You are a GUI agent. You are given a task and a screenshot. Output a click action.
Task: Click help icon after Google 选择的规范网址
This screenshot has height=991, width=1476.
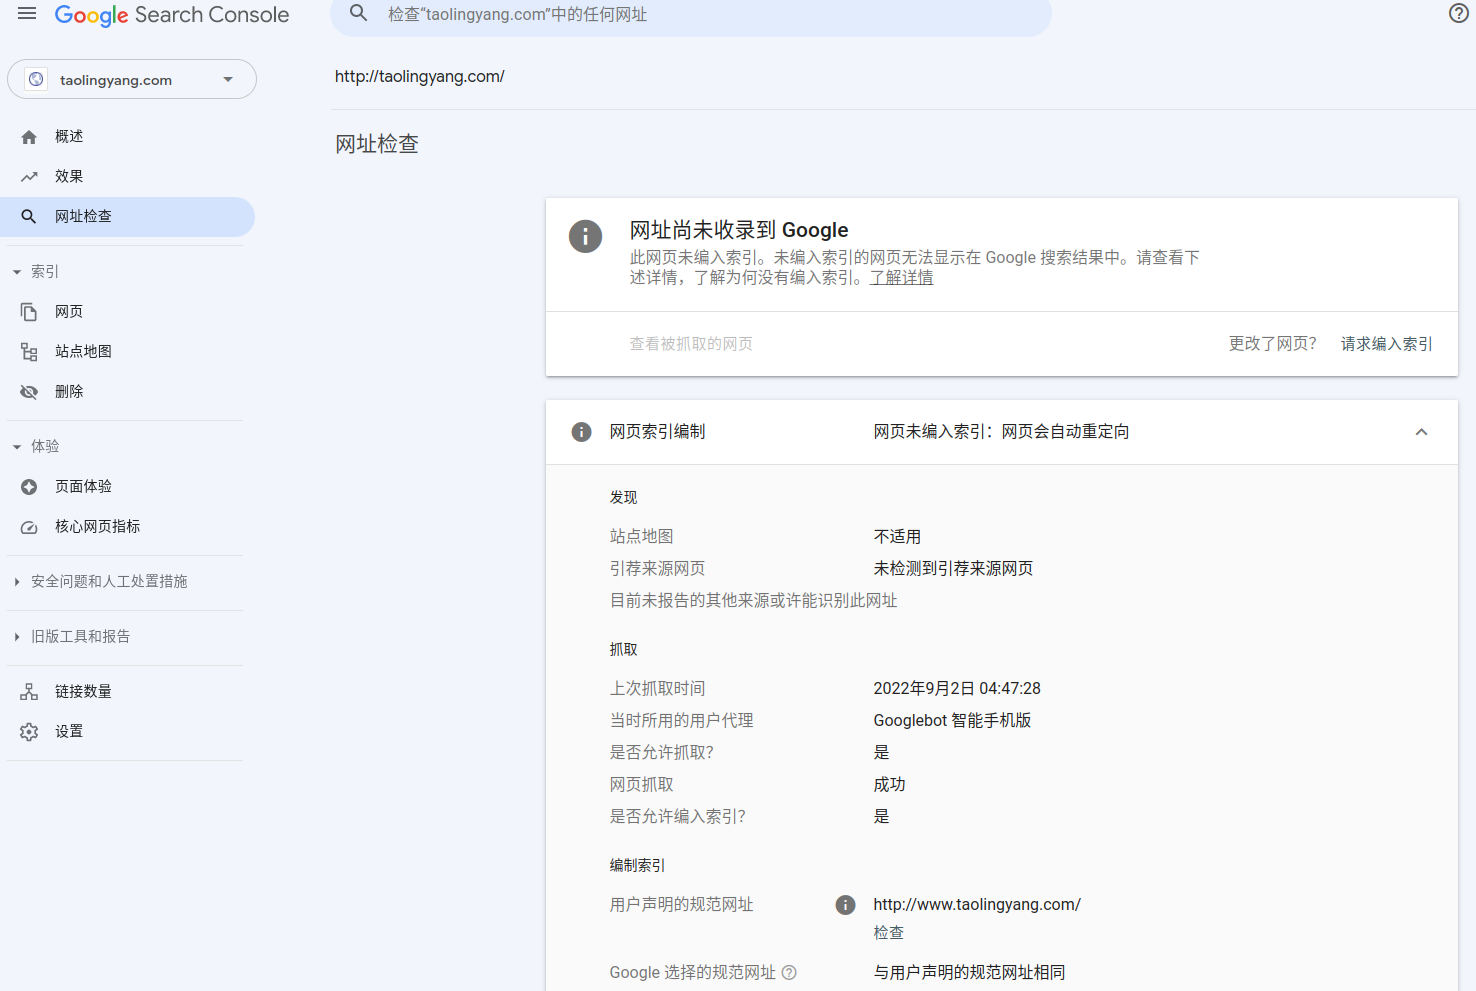pyautogui.click(x=789, y=972)
